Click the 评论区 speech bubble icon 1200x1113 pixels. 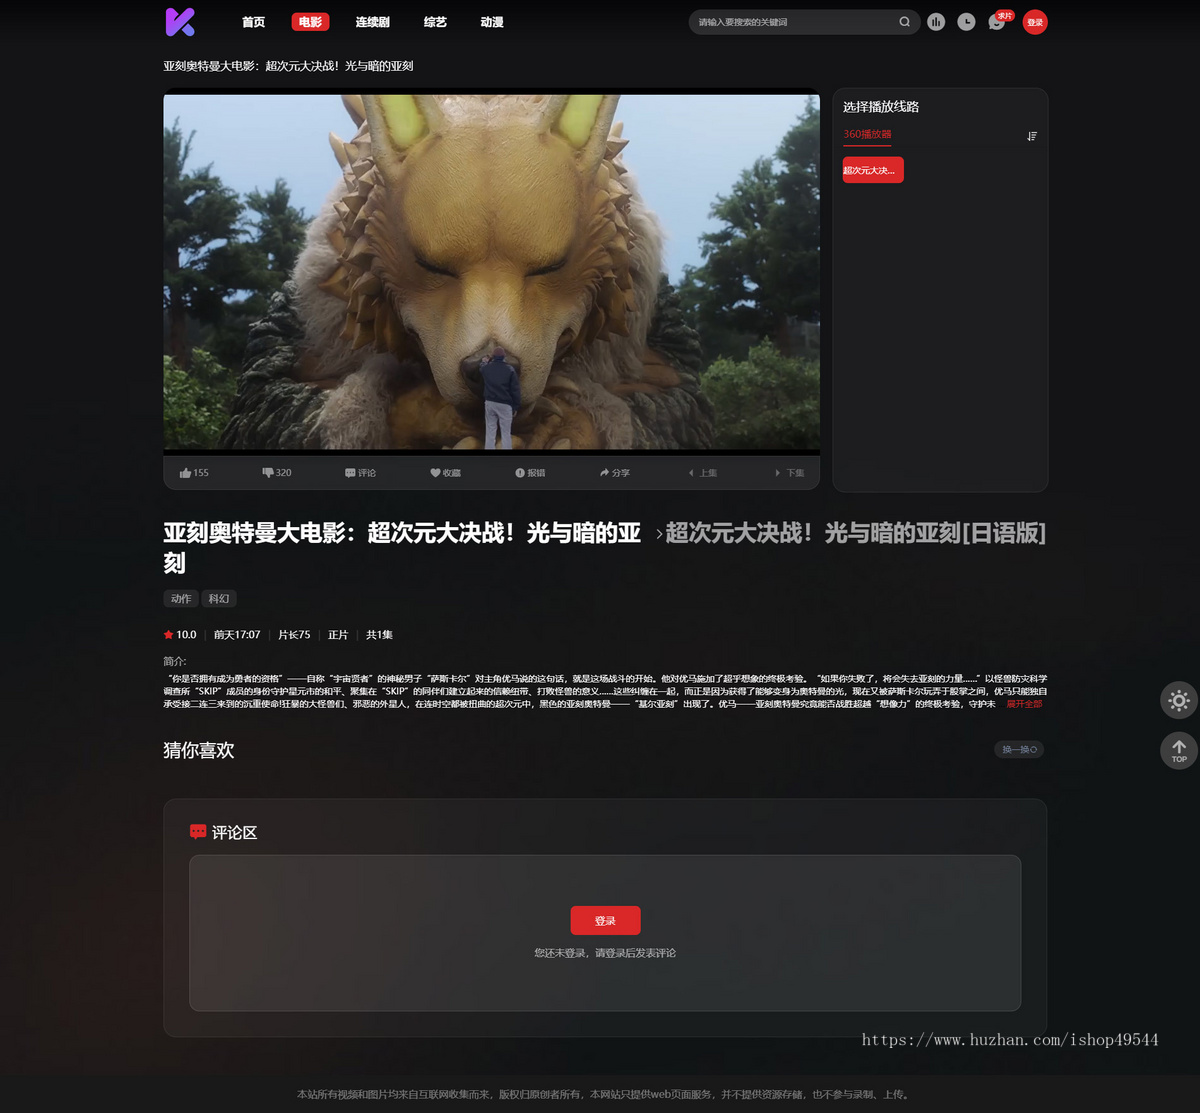[198, 831]
